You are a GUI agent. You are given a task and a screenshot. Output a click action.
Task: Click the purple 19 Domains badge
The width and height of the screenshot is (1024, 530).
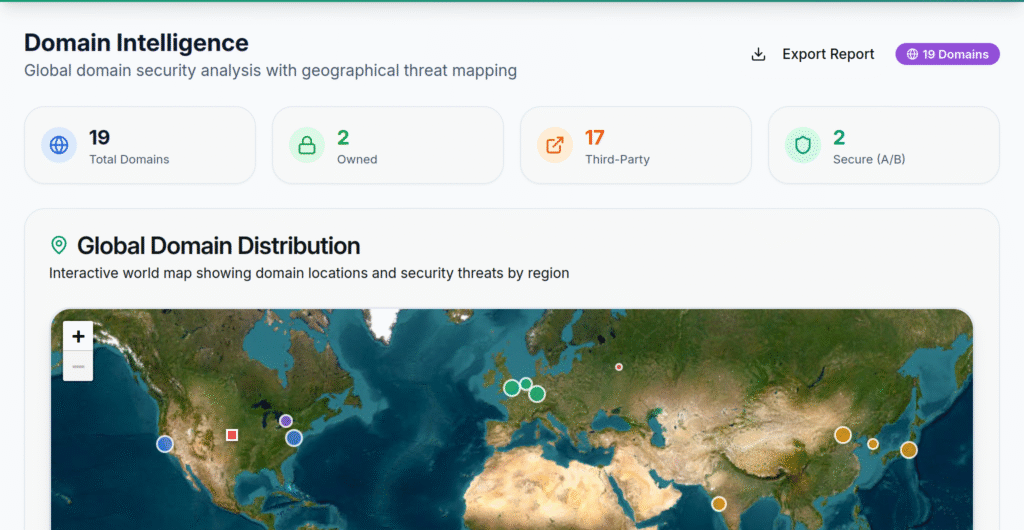click(947, 54)
